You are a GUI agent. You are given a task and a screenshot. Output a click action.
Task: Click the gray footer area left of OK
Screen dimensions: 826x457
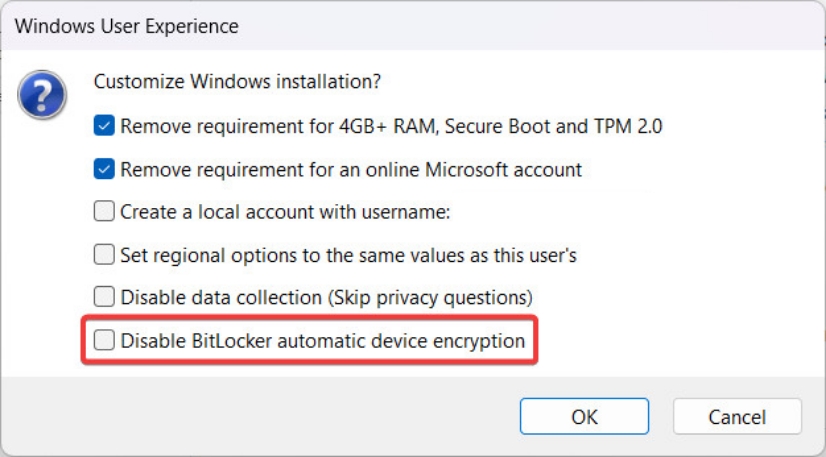pyautogui.click(x=258, y=416)
